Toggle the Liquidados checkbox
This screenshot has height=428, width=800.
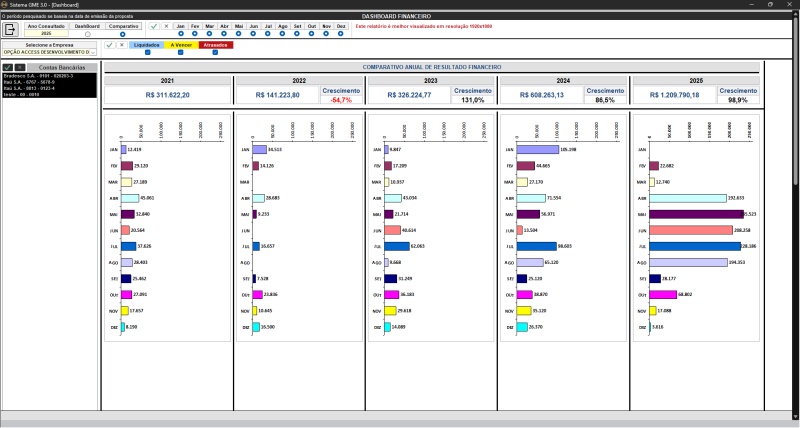tap(147, 52)
